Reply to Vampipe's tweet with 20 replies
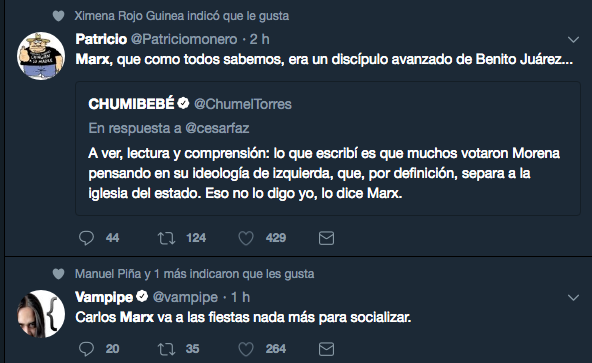Viewport: 592px width, 363px height. click(86, 349)
